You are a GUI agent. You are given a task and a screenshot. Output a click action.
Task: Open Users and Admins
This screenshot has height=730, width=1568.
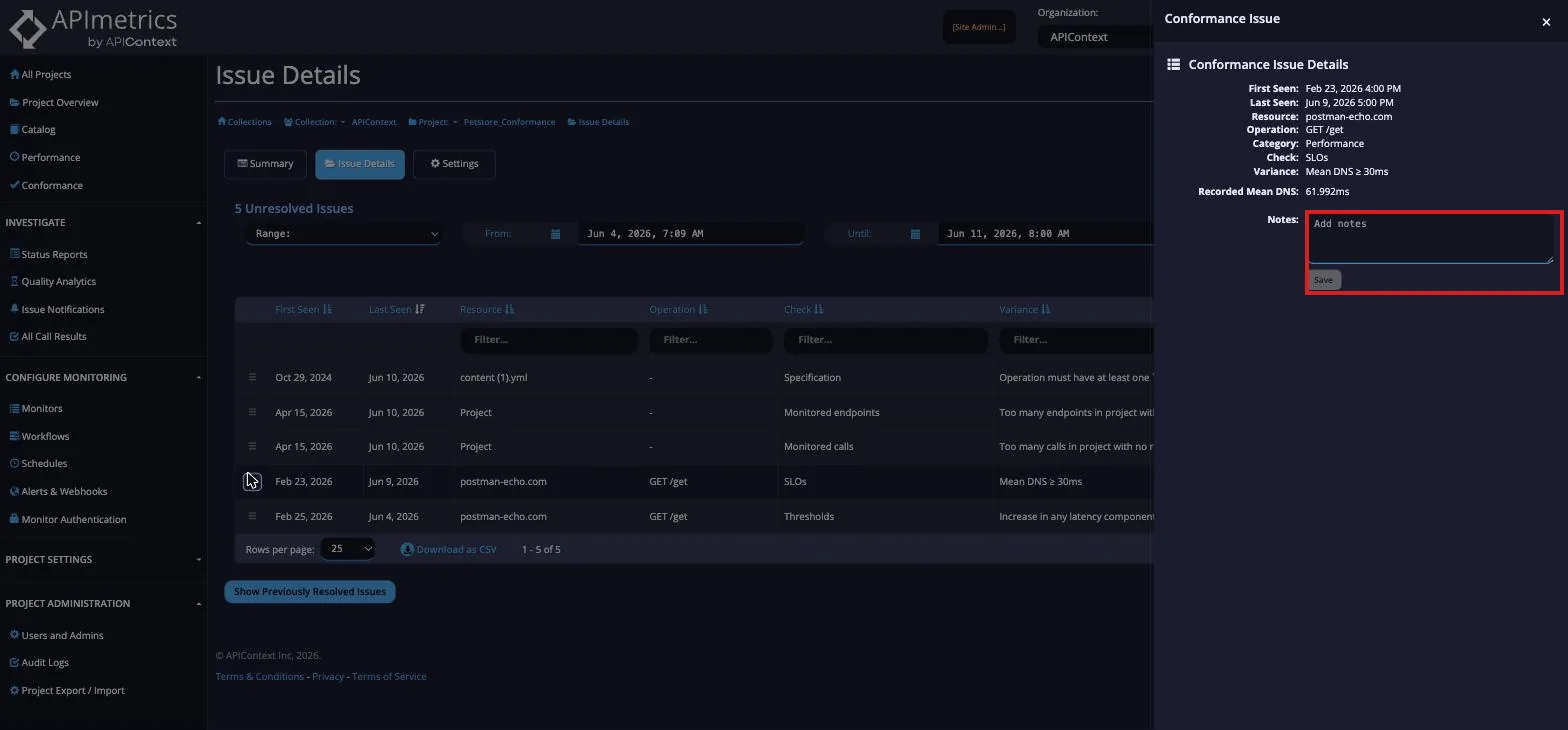pos(56,635)
